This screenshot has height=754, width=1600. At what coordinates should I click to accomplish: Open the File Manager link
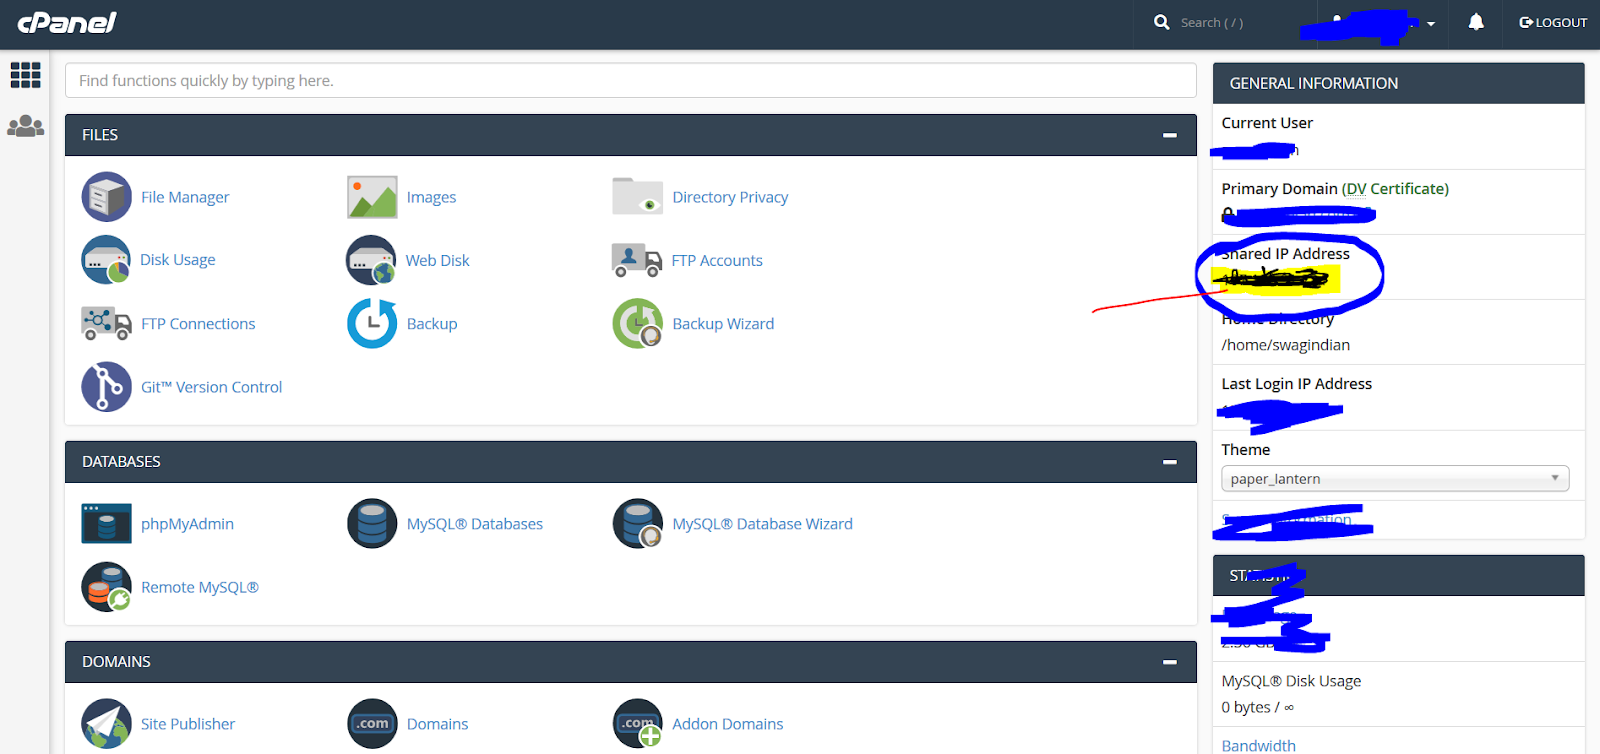click(x=185, y=197)
